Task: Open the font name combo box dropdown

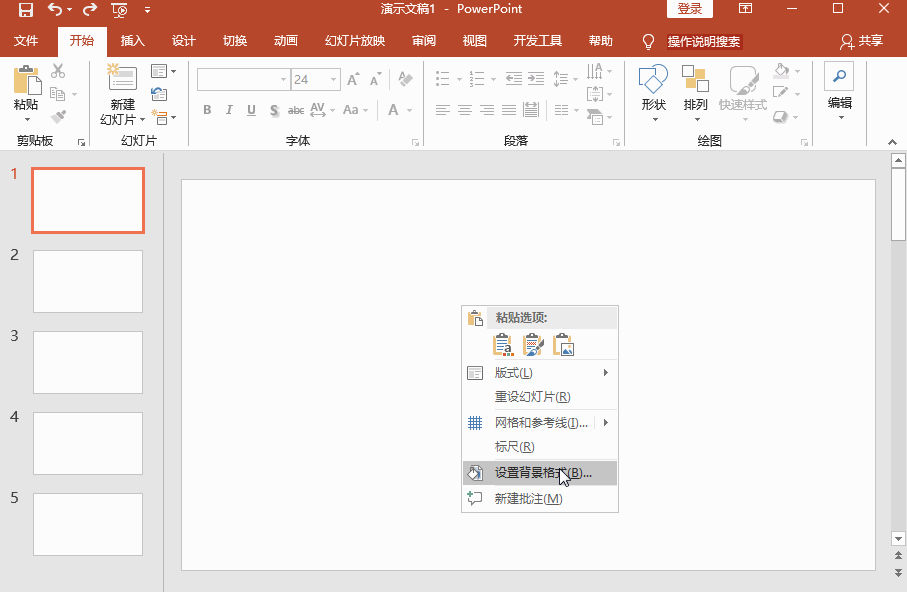Action: [283, 80]
